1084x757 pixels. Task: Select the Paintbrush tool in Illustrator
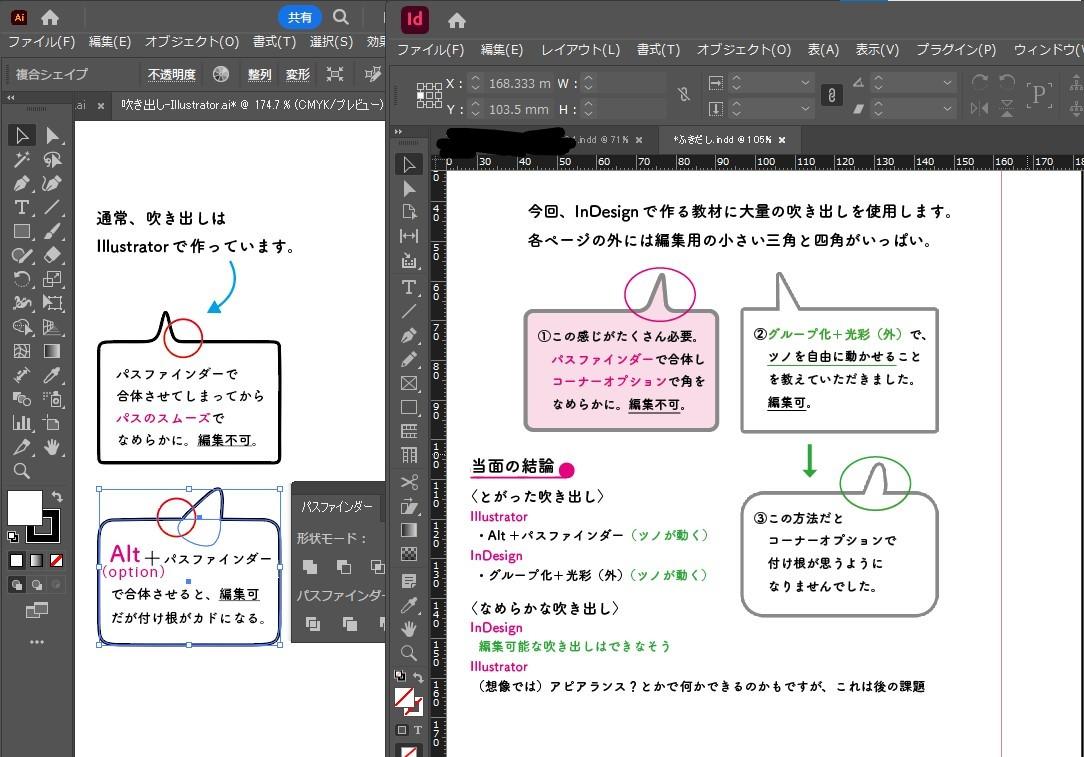tap(53, 232)
